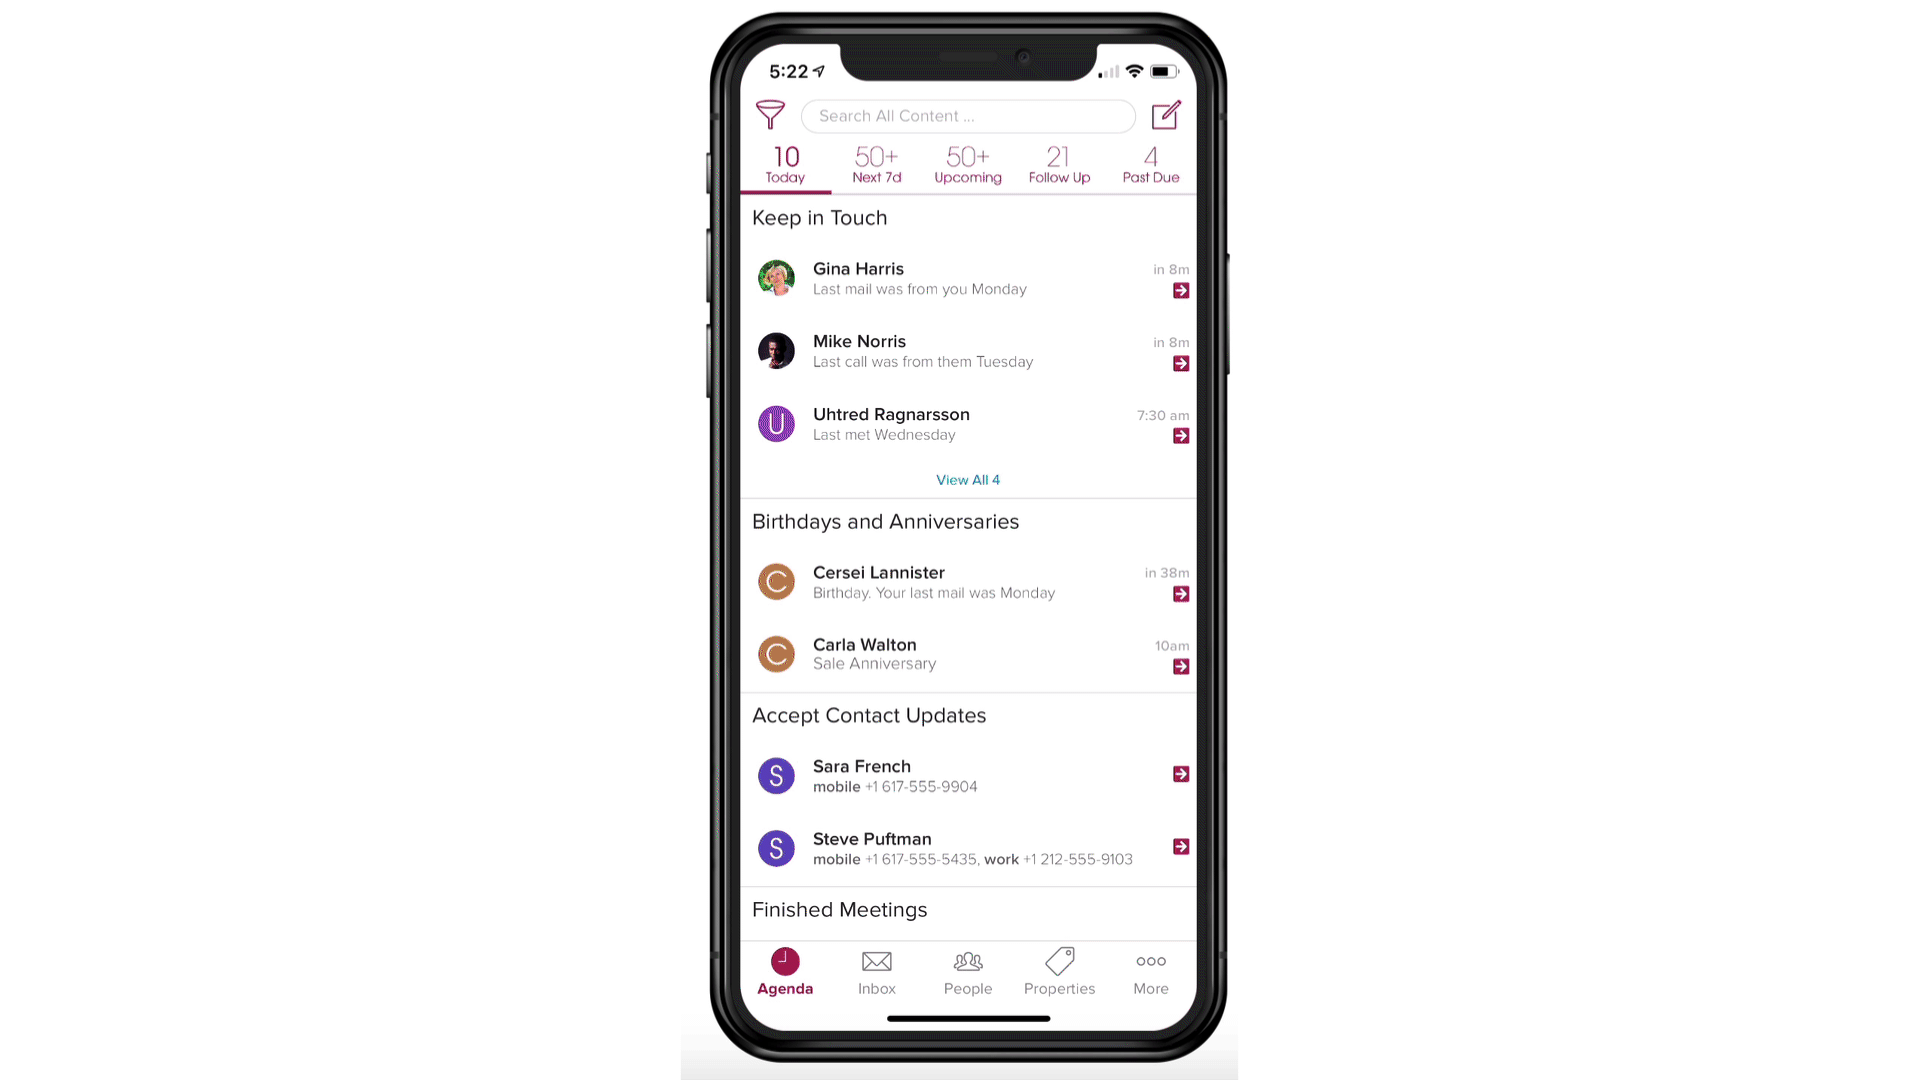
Task: Tap the Follow Up counter badge
Action: pyautogui.click(x=1058, y=162)
